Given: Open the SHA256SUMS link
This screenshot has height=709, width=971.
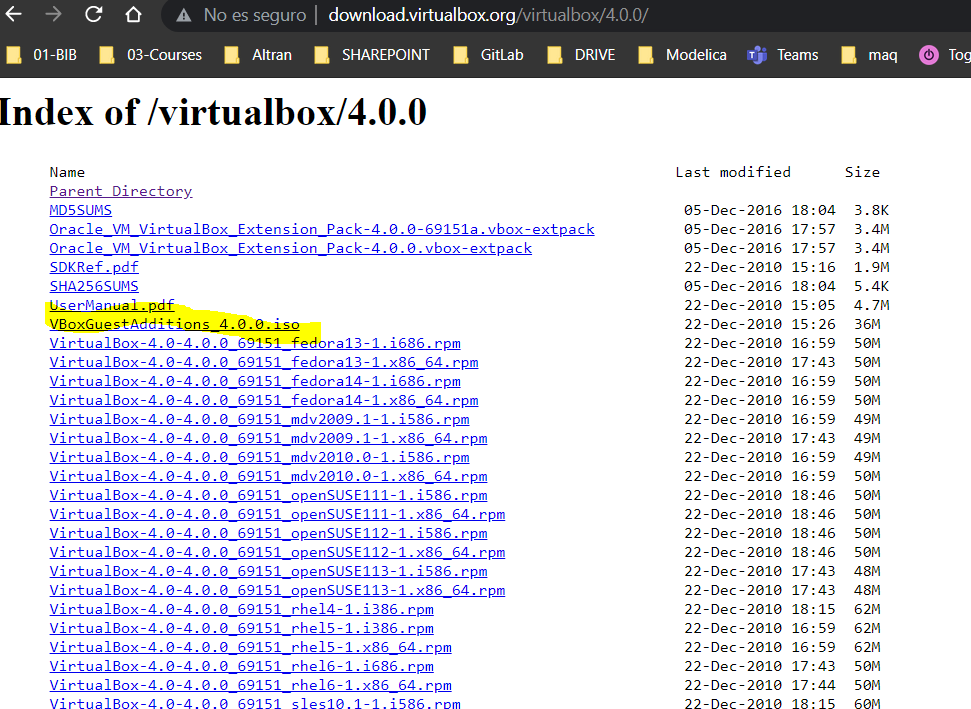Looking at the screenshot, I should (x=94, y=286).
